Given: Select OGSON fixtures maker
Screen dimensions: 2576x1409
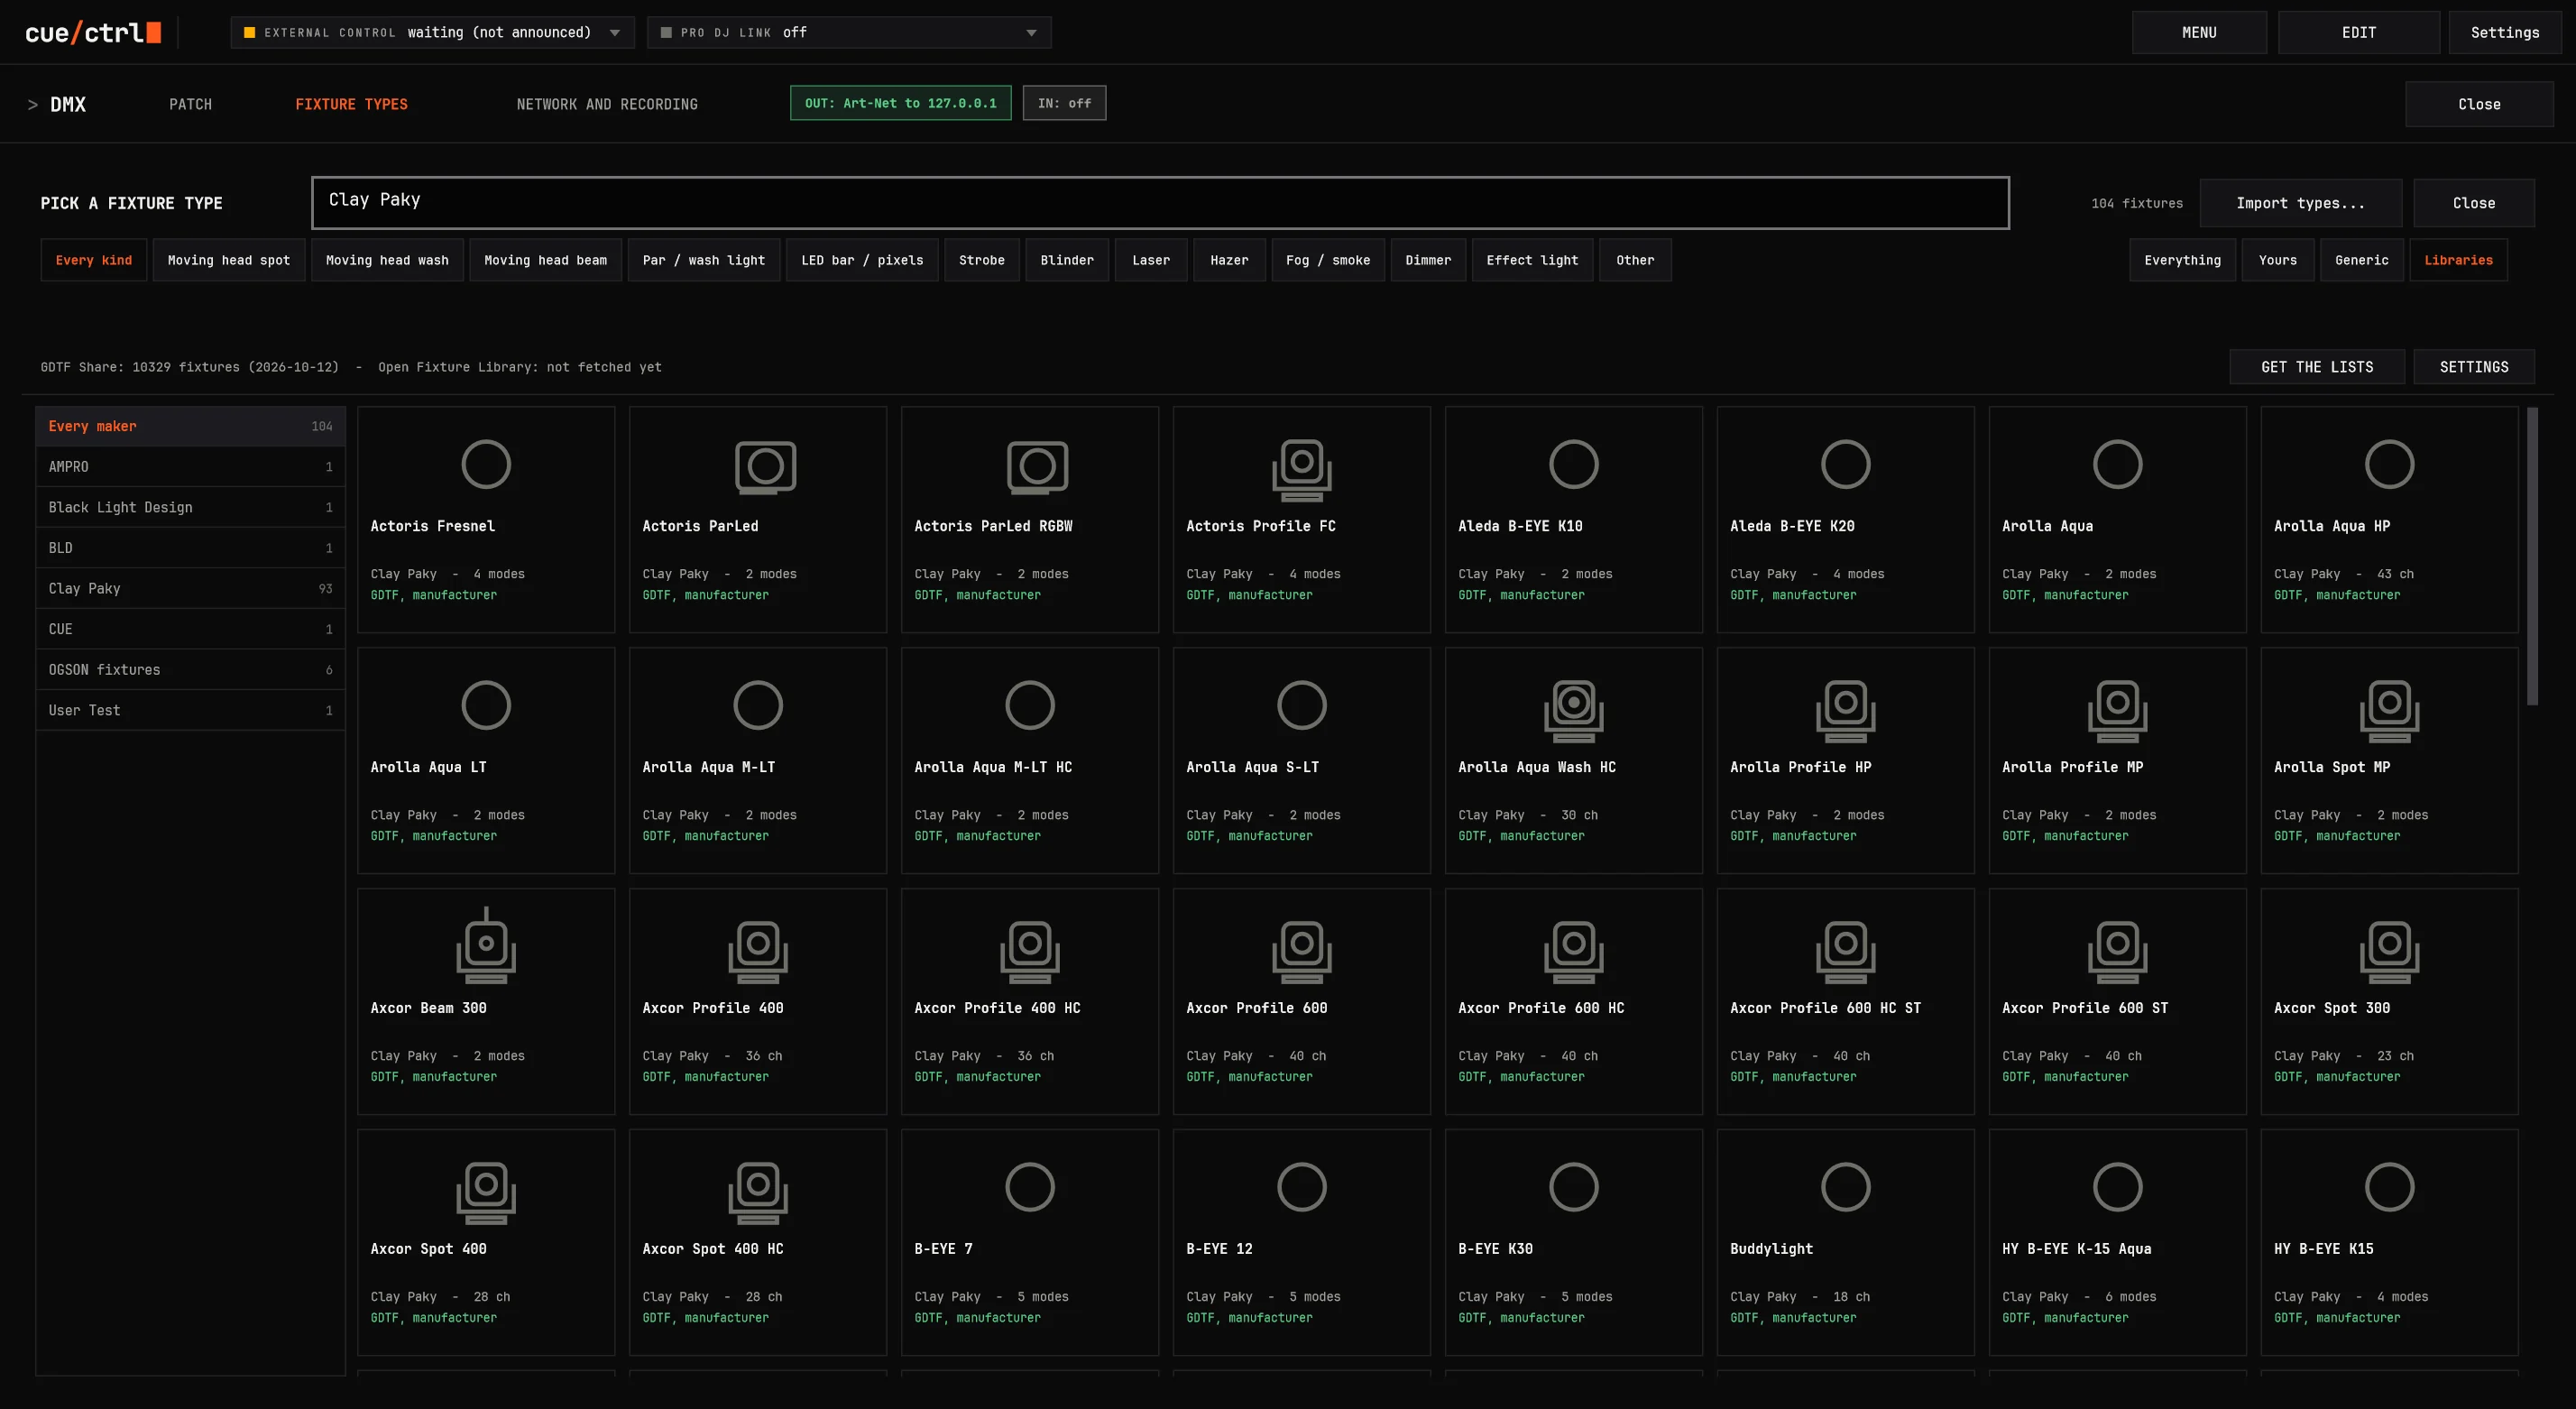Looking at the screenshot, I should coord(190,670).
